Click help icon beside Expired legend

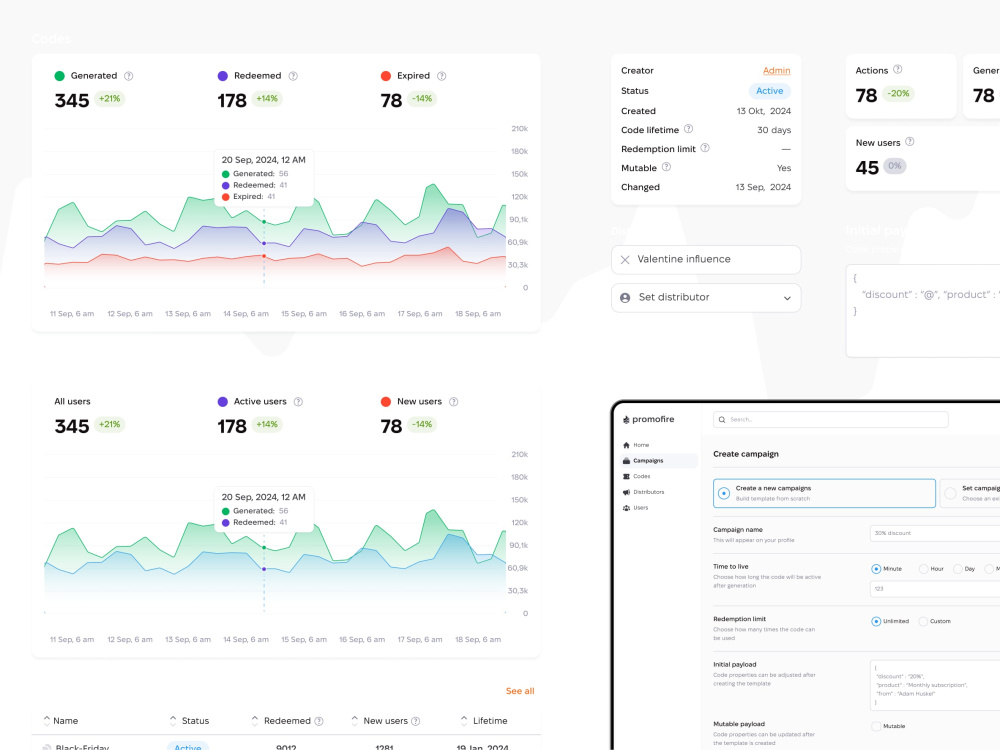tap(441, 76)
